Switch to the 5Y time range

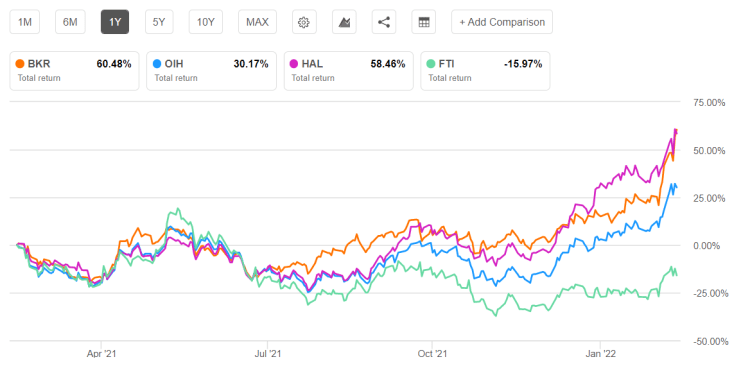(159, 22)
